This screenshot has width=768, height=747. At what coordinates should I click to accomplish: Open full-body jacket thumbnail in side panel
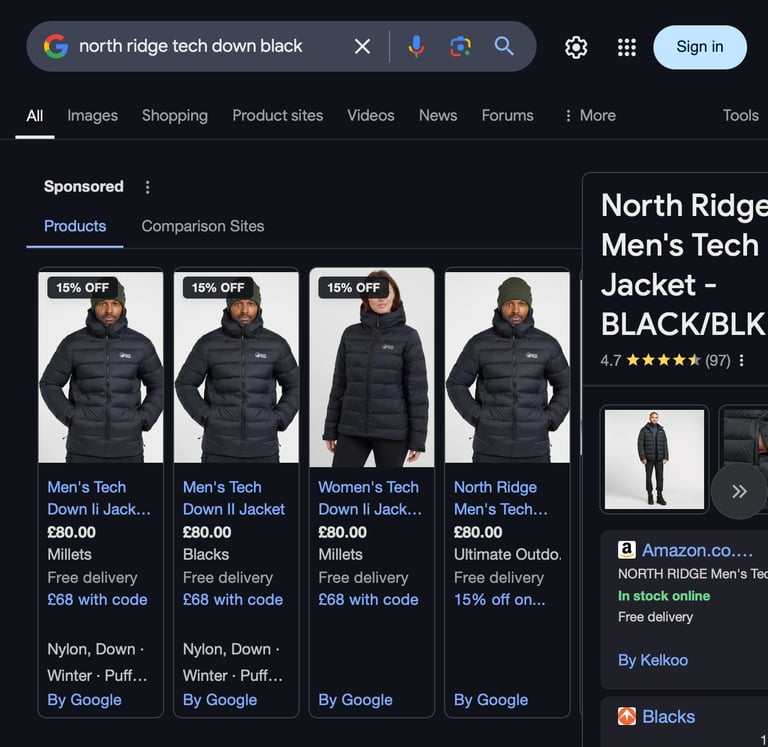654,459
